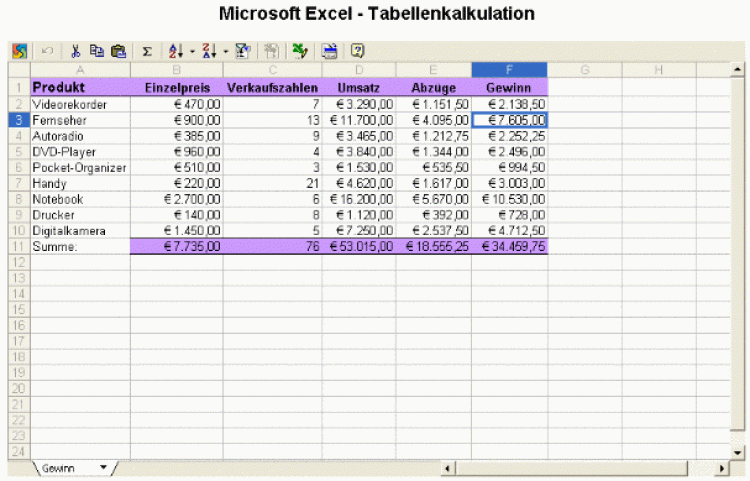Click the horizontal scrollbar right arrow
750x481 pixels.
pyautogui.click(x=724, y=467)
